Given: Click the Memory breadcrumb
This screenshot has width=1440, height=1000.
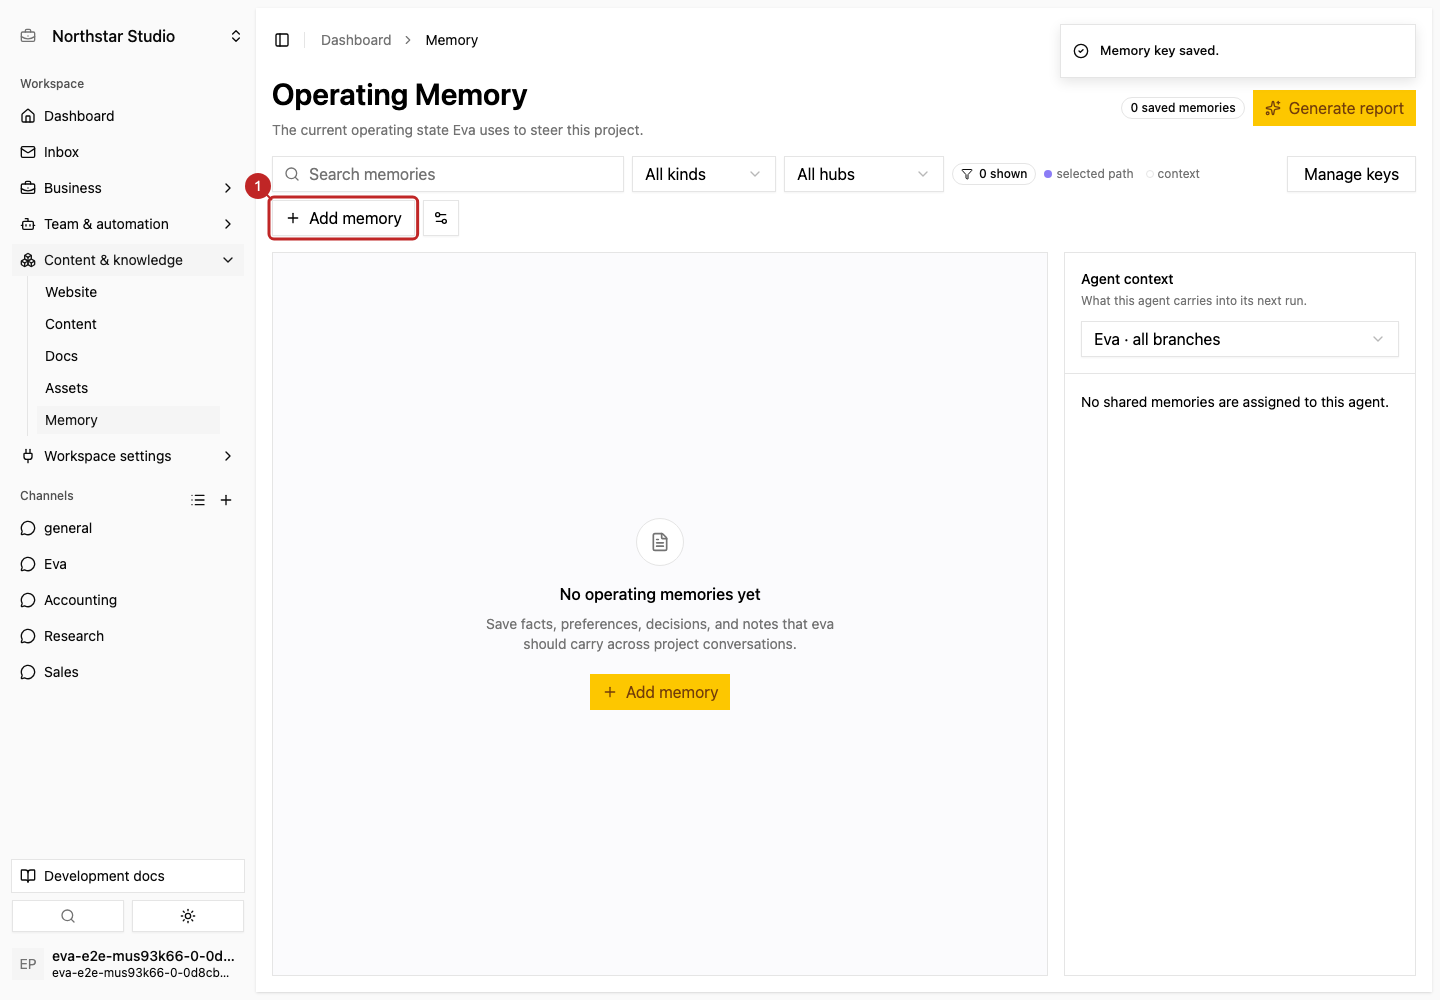Looking at the screenshot, I should point(452,40).
